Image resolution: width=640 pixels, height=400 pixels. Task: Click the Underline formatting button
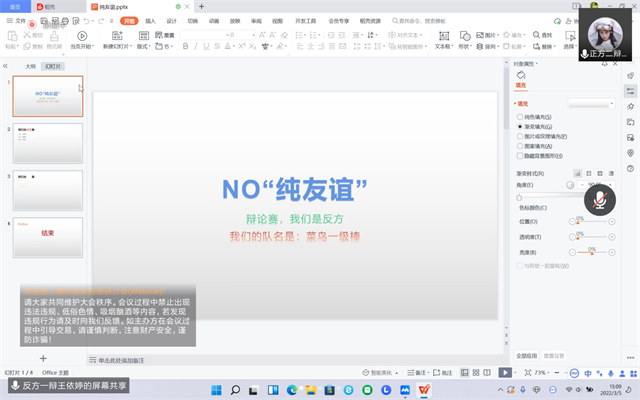pyautogui.click(x=206, y=47)
